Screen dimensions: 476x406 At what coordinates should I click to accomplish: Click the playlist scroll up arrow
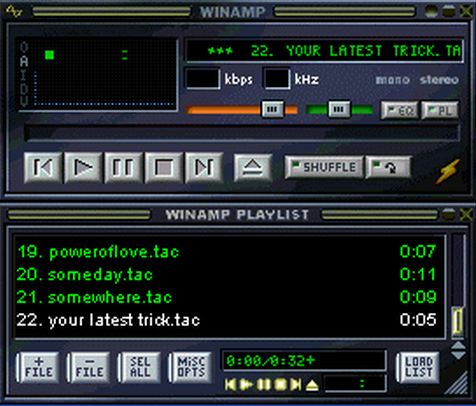pos(458,345)
